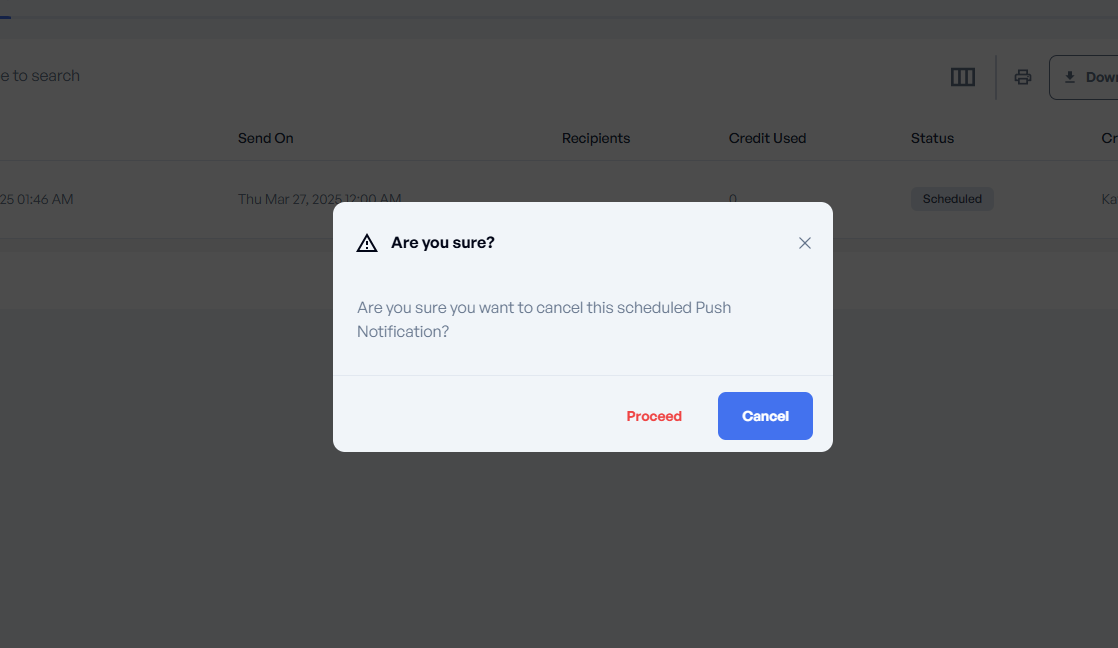This screenshot has height=648, width=1118.
Task: Click the column layout icon
Action: pos(962,77)
